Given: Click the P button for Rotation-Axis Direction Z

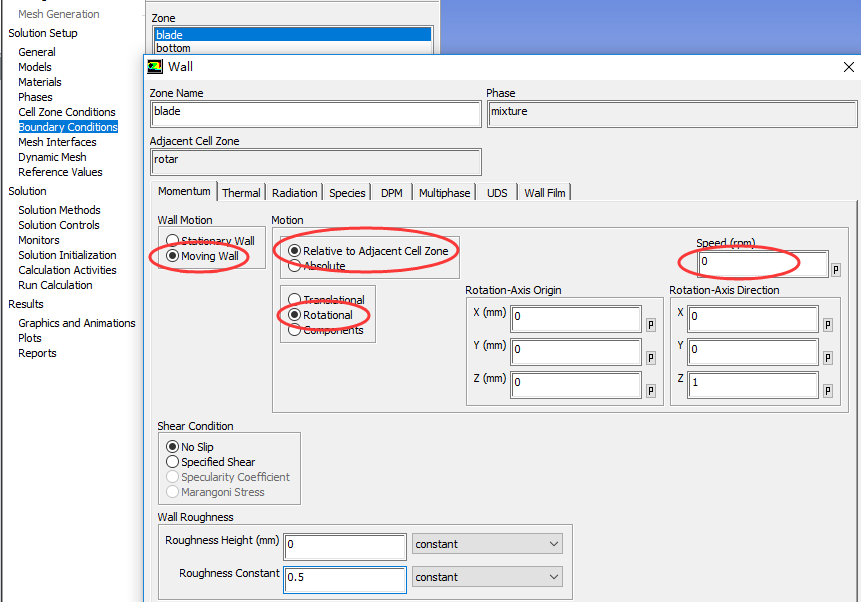Looking at the screenshot, I should 828,391.
